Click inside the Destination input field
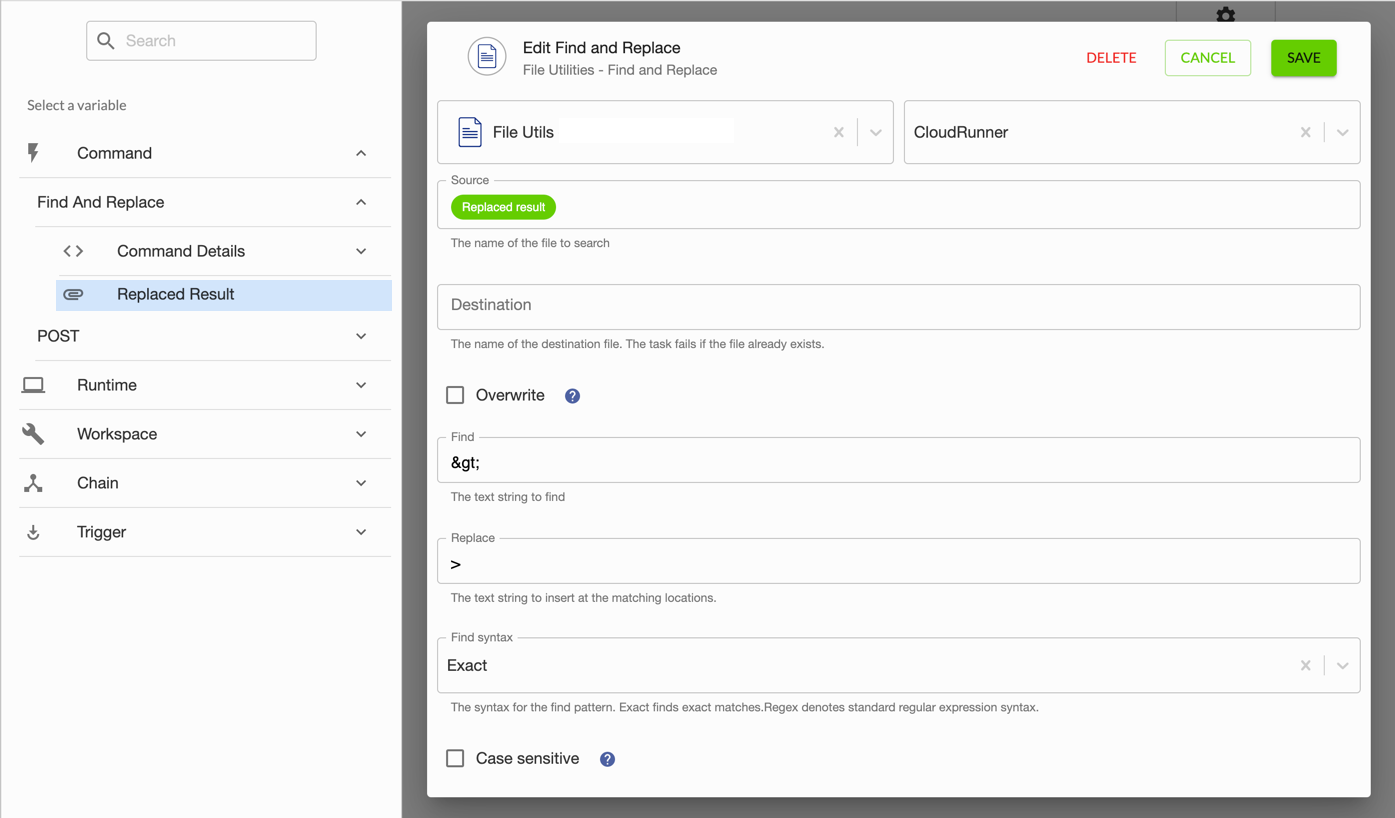This screenshot has width=1395, height=818. click(x=898, y=306)
